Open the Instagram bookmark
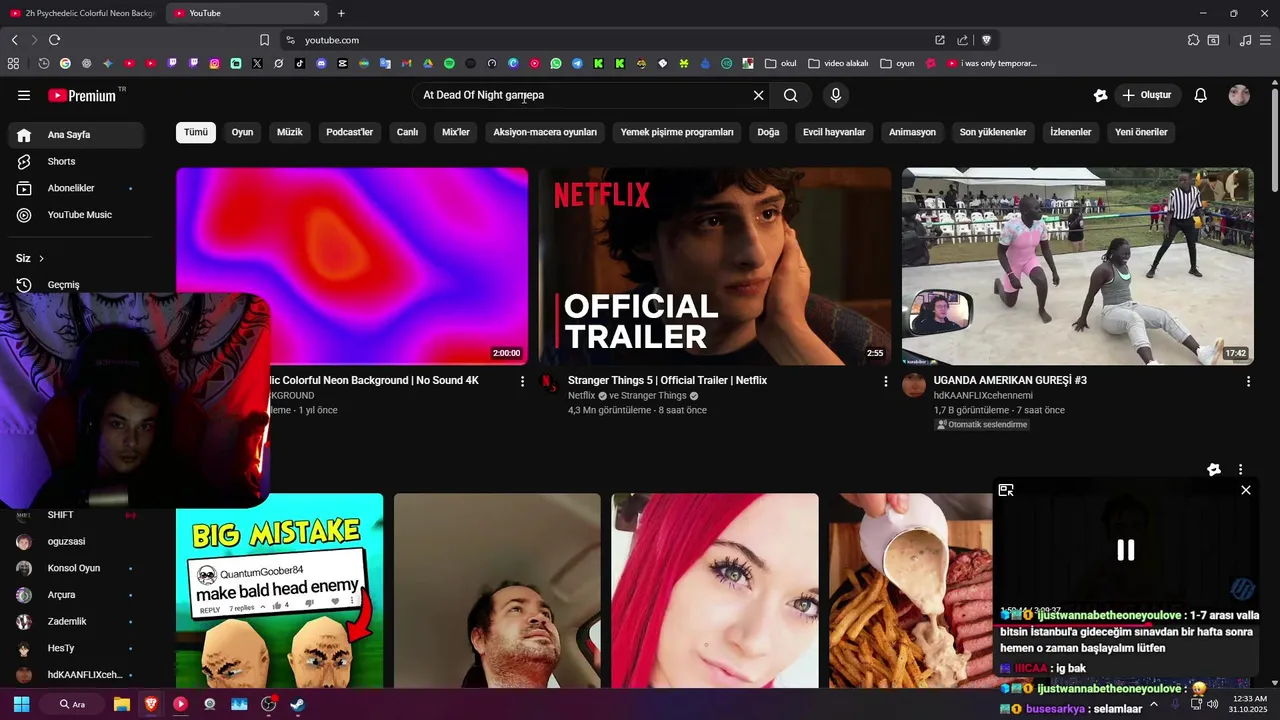 [x=214, y=63]
